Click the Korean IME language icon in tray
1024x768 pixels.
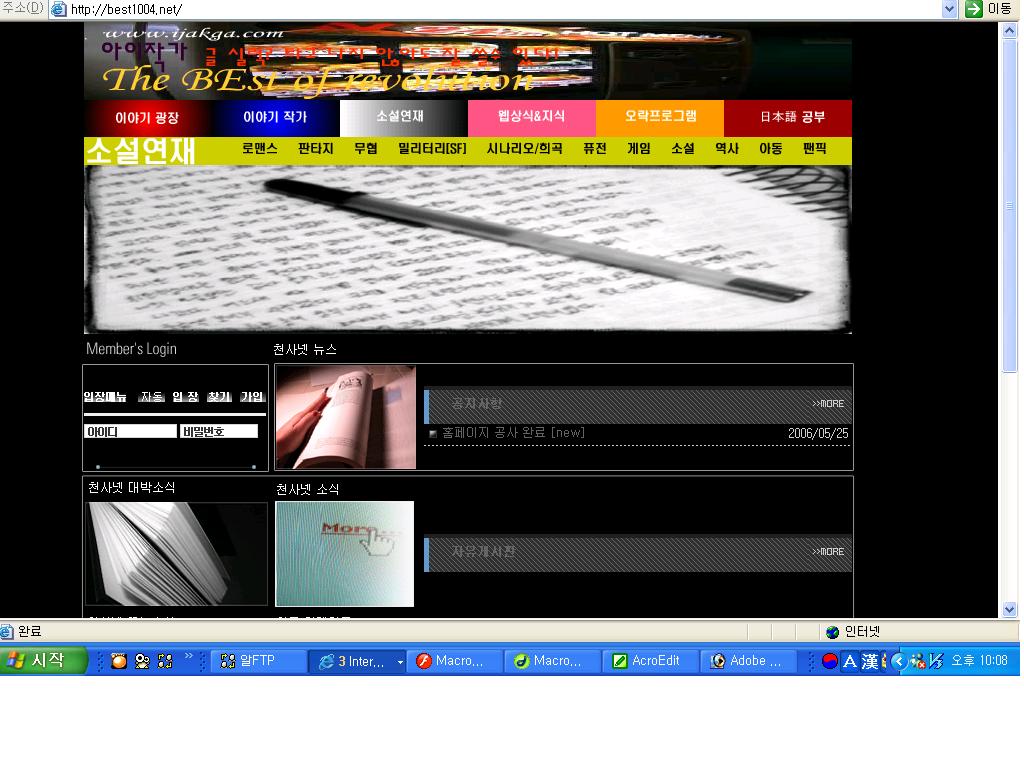point(829,661)
